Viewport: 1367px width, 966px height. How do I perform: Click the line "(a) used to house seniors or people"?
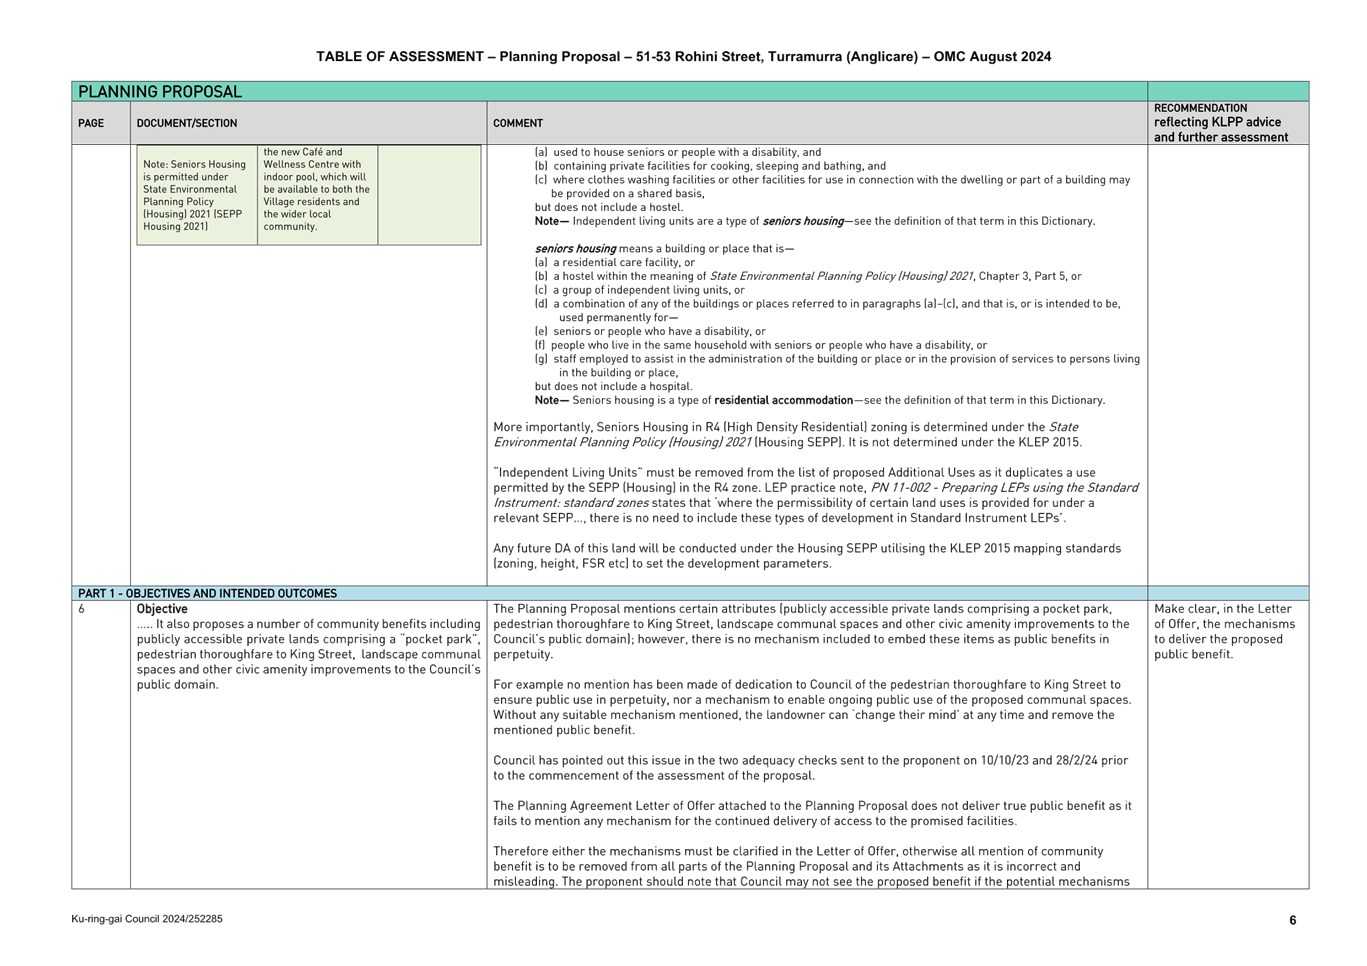click(x=678, y=153)
